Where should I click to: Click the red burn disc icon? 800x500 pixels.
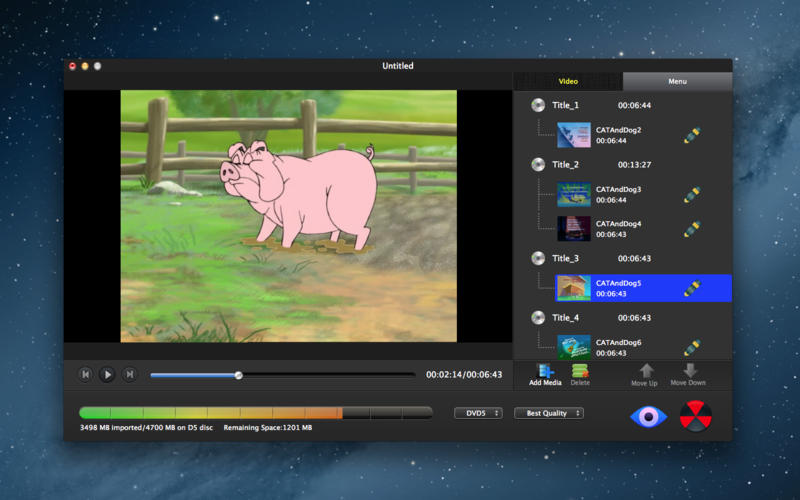coord(695,416)
